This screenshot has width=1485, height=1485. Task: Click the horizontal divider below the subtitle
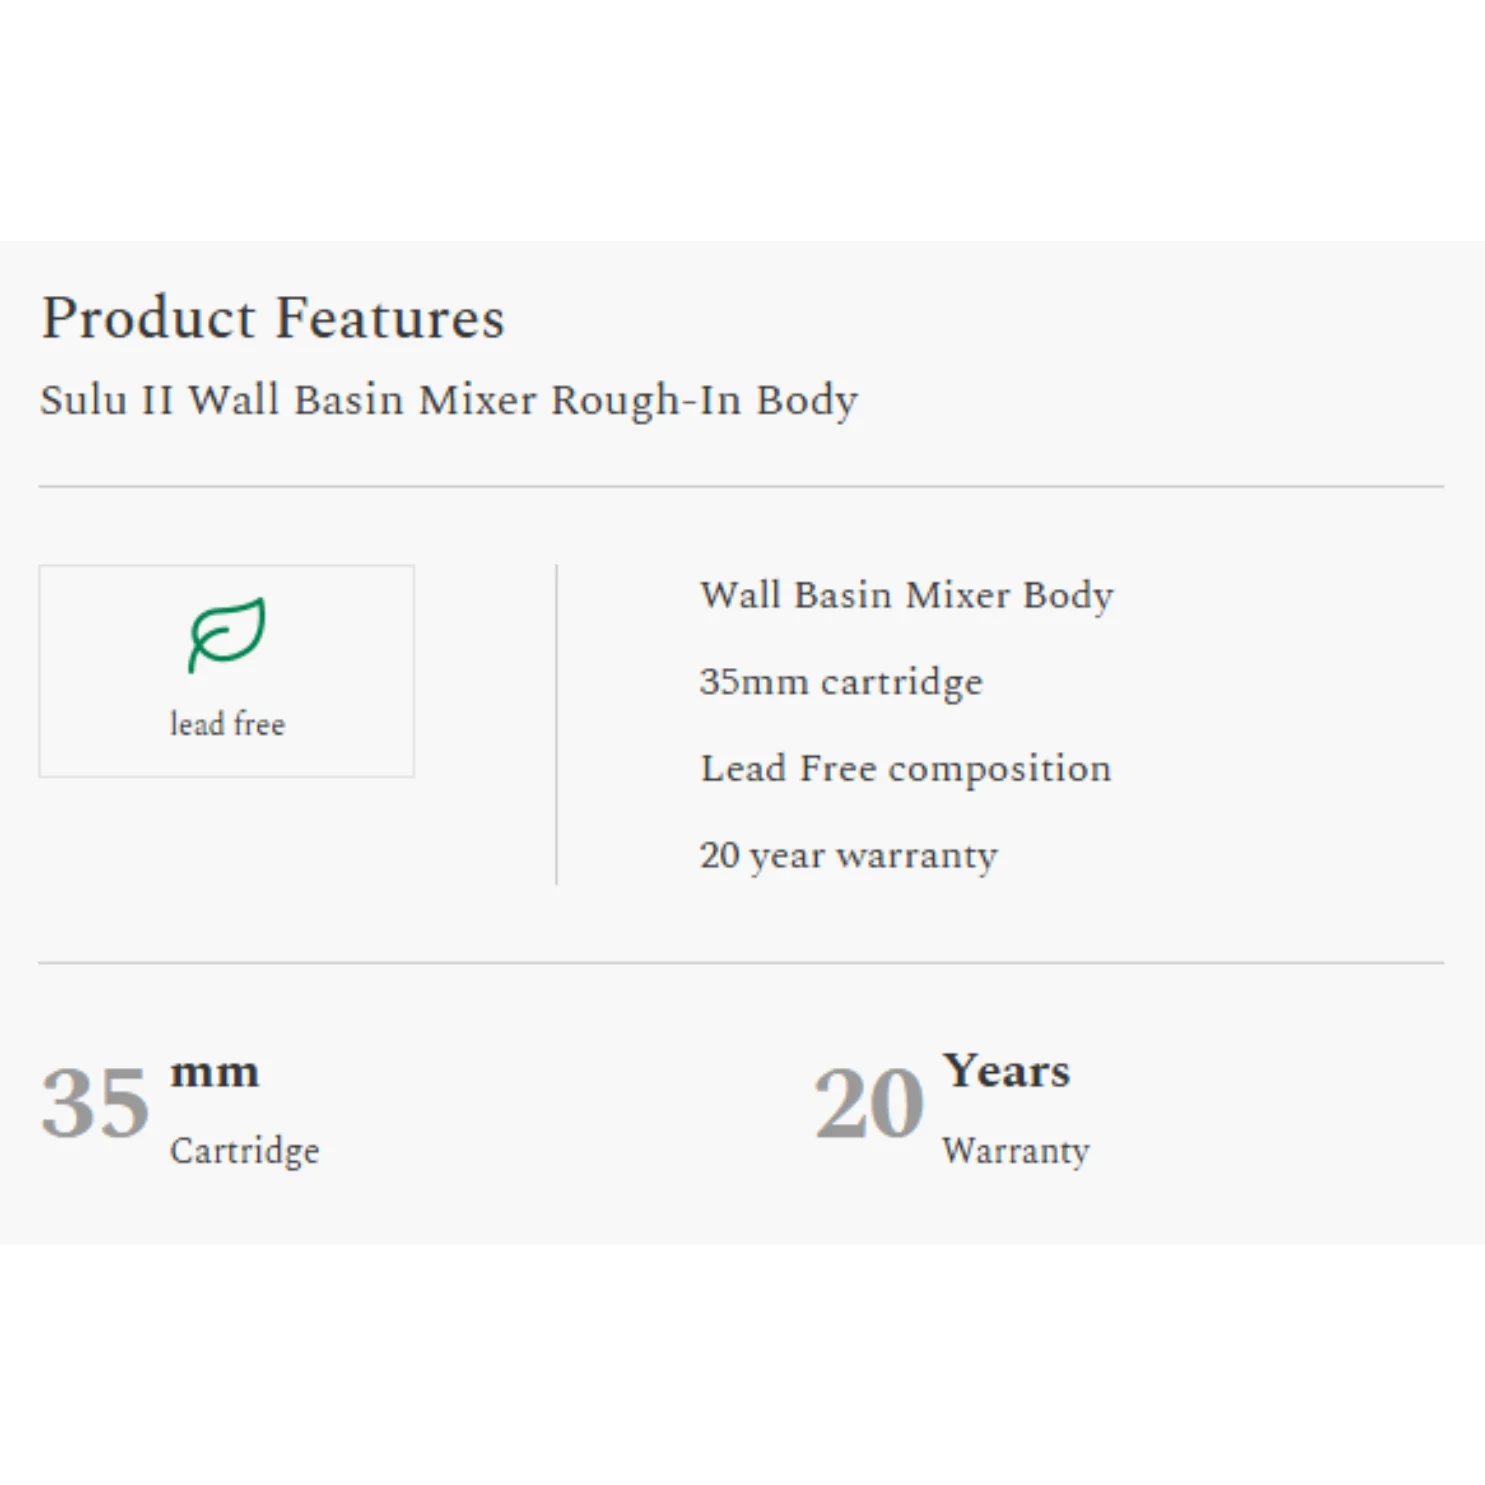pyautogui.click(x=740, y=487)
